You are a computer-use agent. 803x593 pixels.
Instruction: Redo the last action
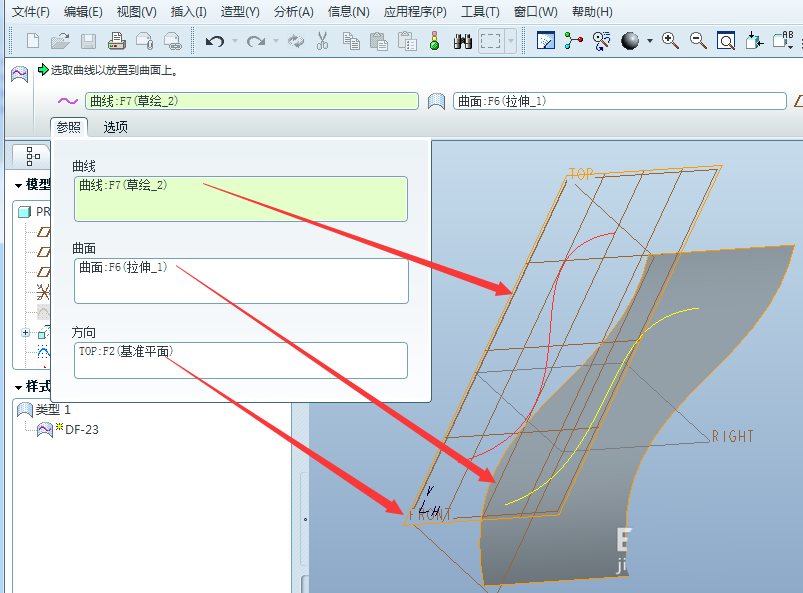point(256,41)
